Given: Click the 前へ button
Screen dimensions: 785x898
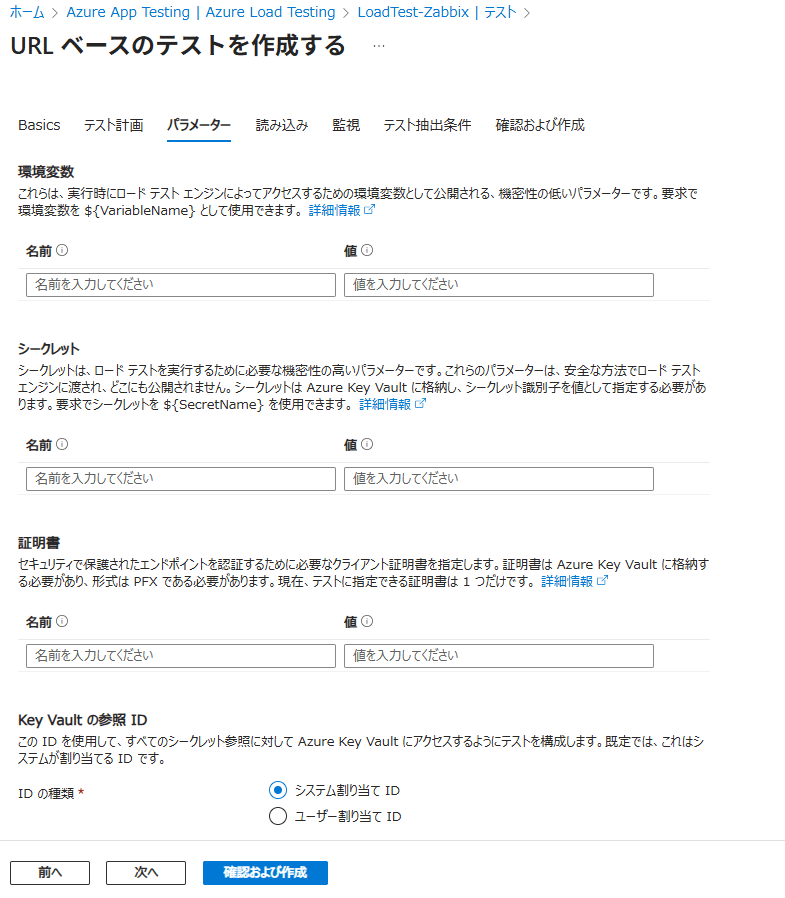Looking at the screenshot, I should pos(50,873).
